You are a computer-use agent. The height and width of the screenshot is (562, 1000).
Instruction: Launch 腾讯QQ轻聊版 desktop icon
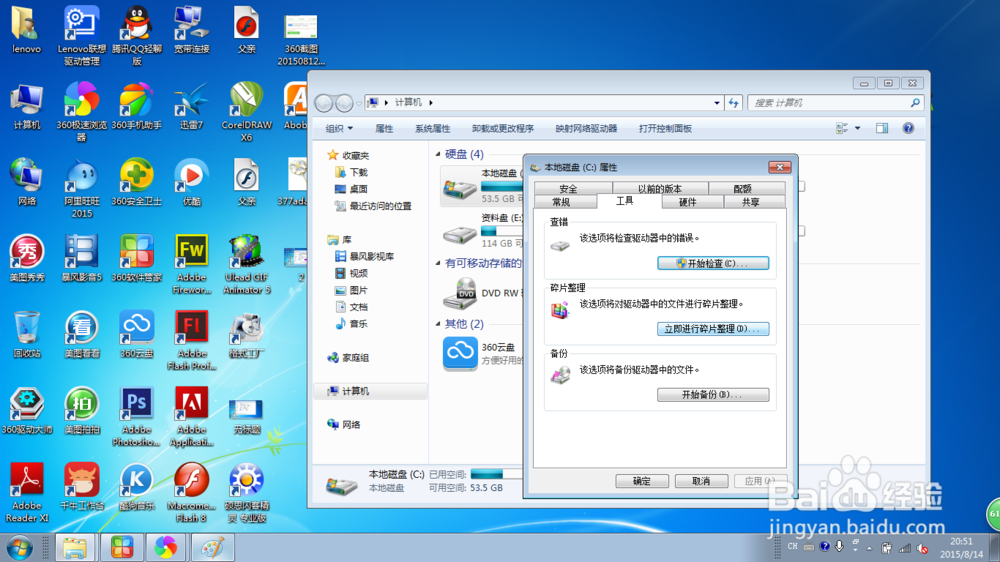click(x=136, y=36)
